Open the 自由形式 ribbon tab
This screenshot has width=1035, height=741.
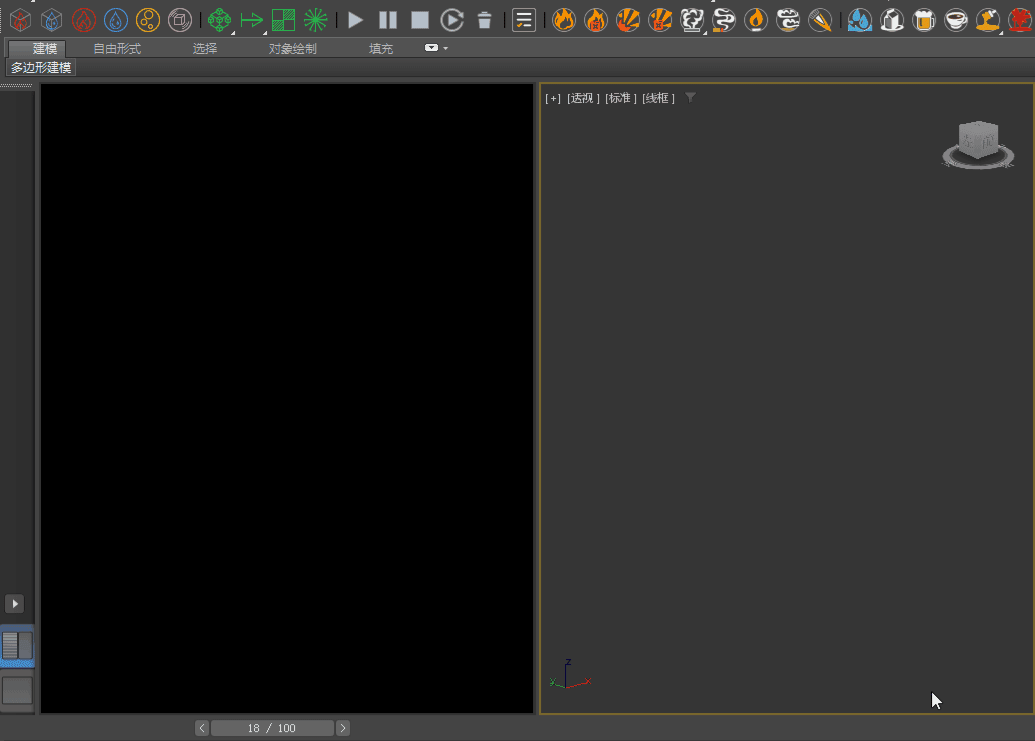click(117, 48)
